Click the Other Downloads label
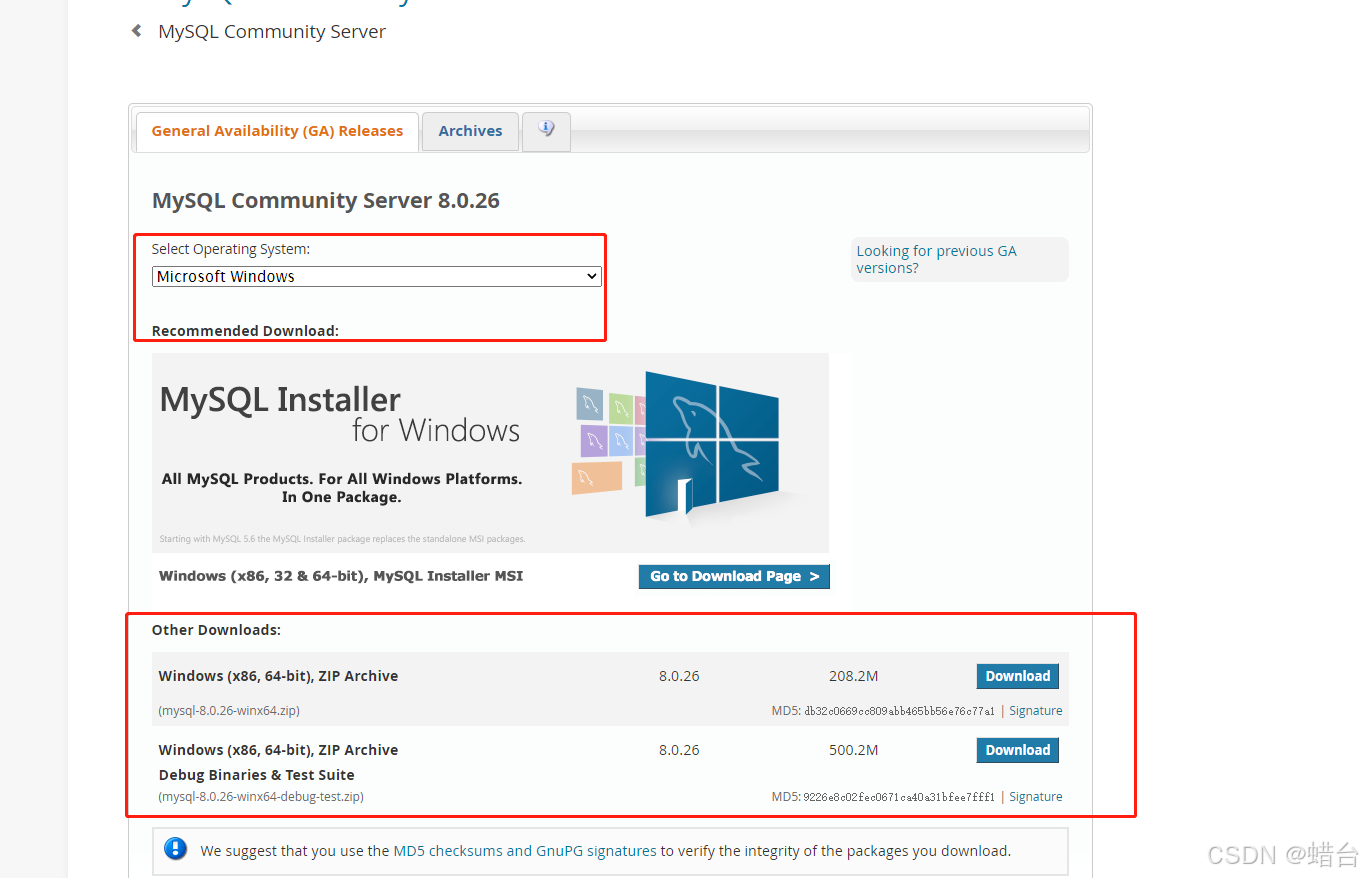The height and width of the screenshot is (878, 1364). (216, 630)
